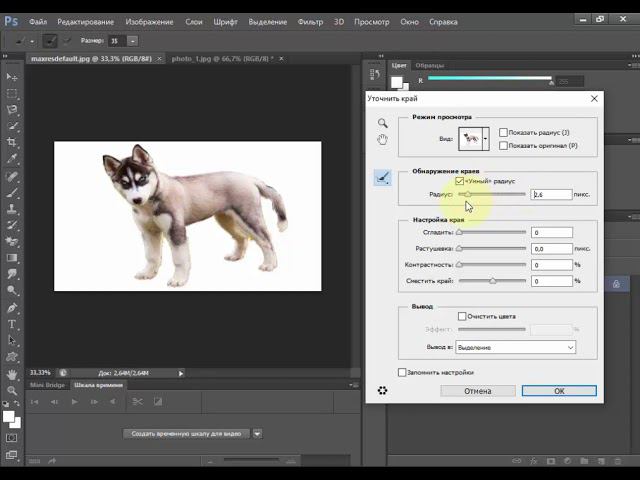Open the status bar info arrow
Screen dimensions: 640x480
tap(181, 373)
